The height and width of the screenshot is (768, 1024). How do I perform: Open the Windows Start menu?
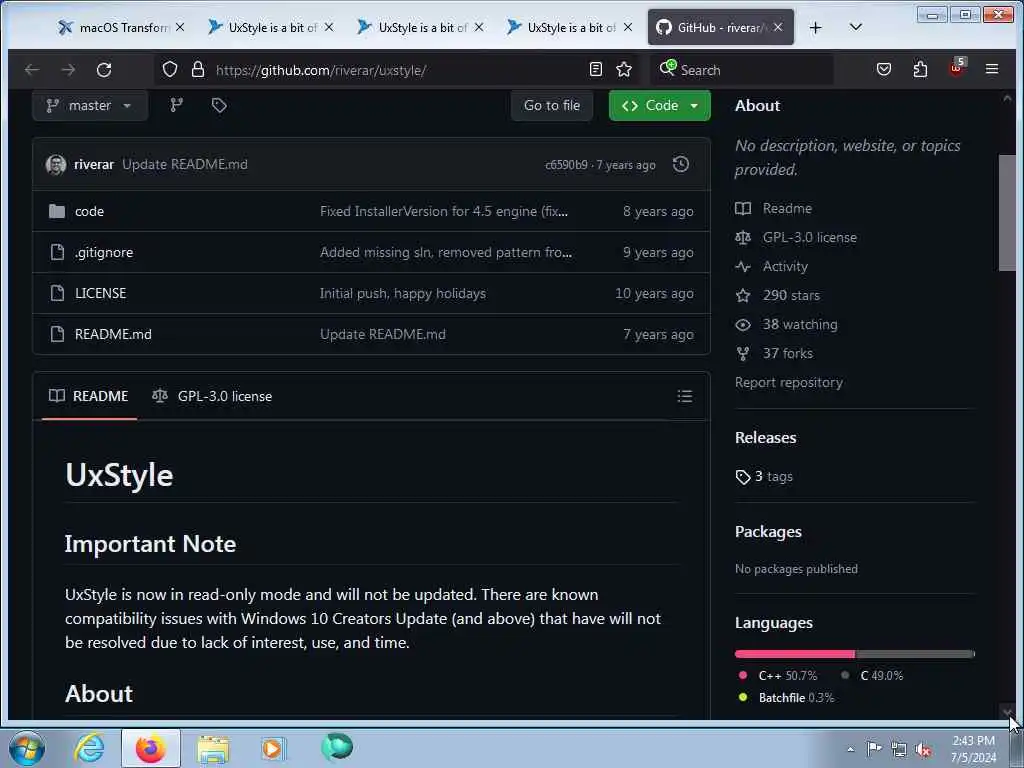(27, 748)
